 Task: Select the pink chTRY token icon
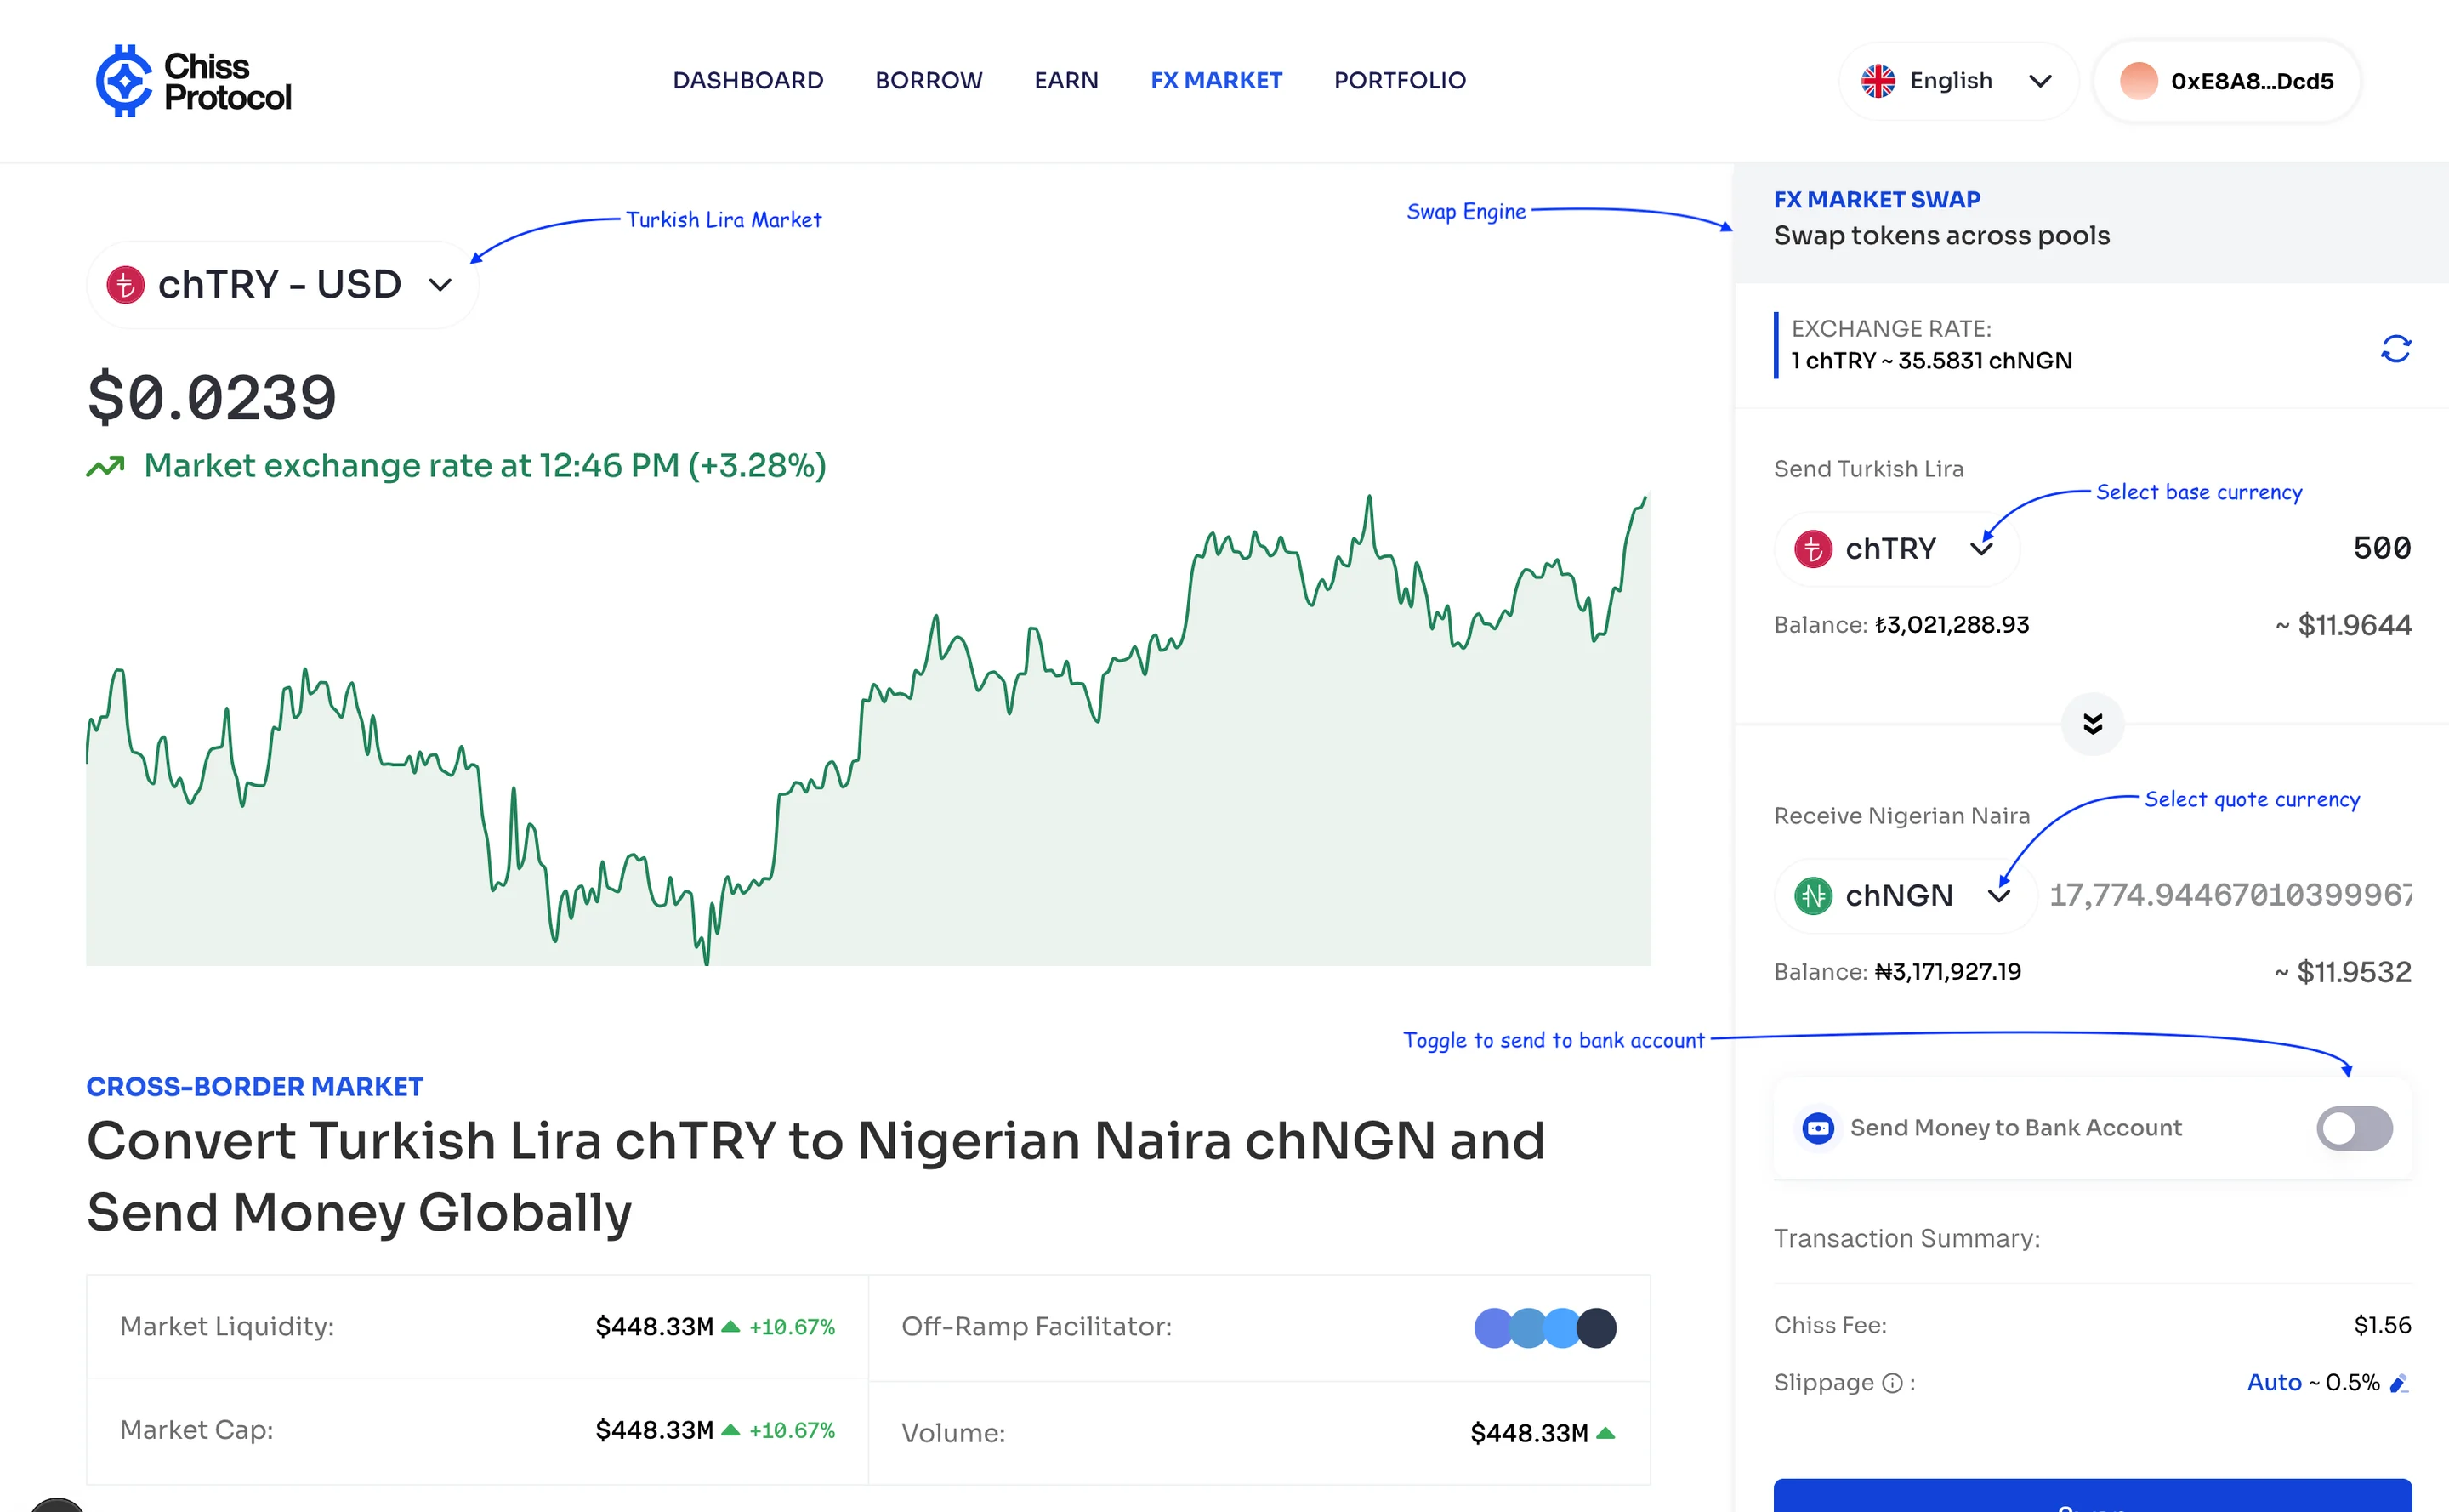[x=1812, y=548]
